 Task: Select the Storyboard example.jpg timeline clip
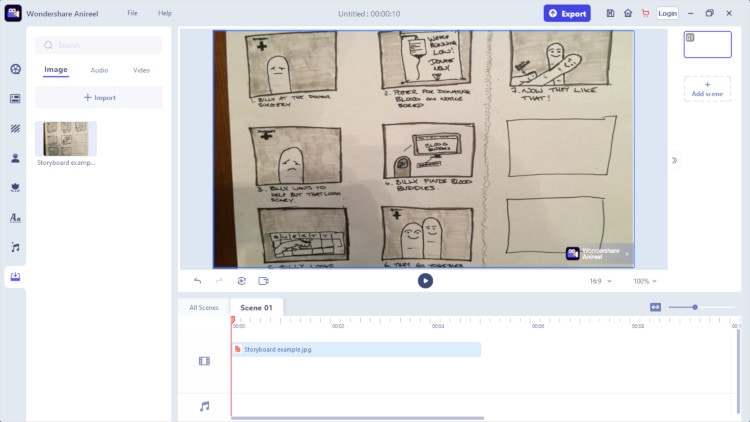[x=356, y=349]
